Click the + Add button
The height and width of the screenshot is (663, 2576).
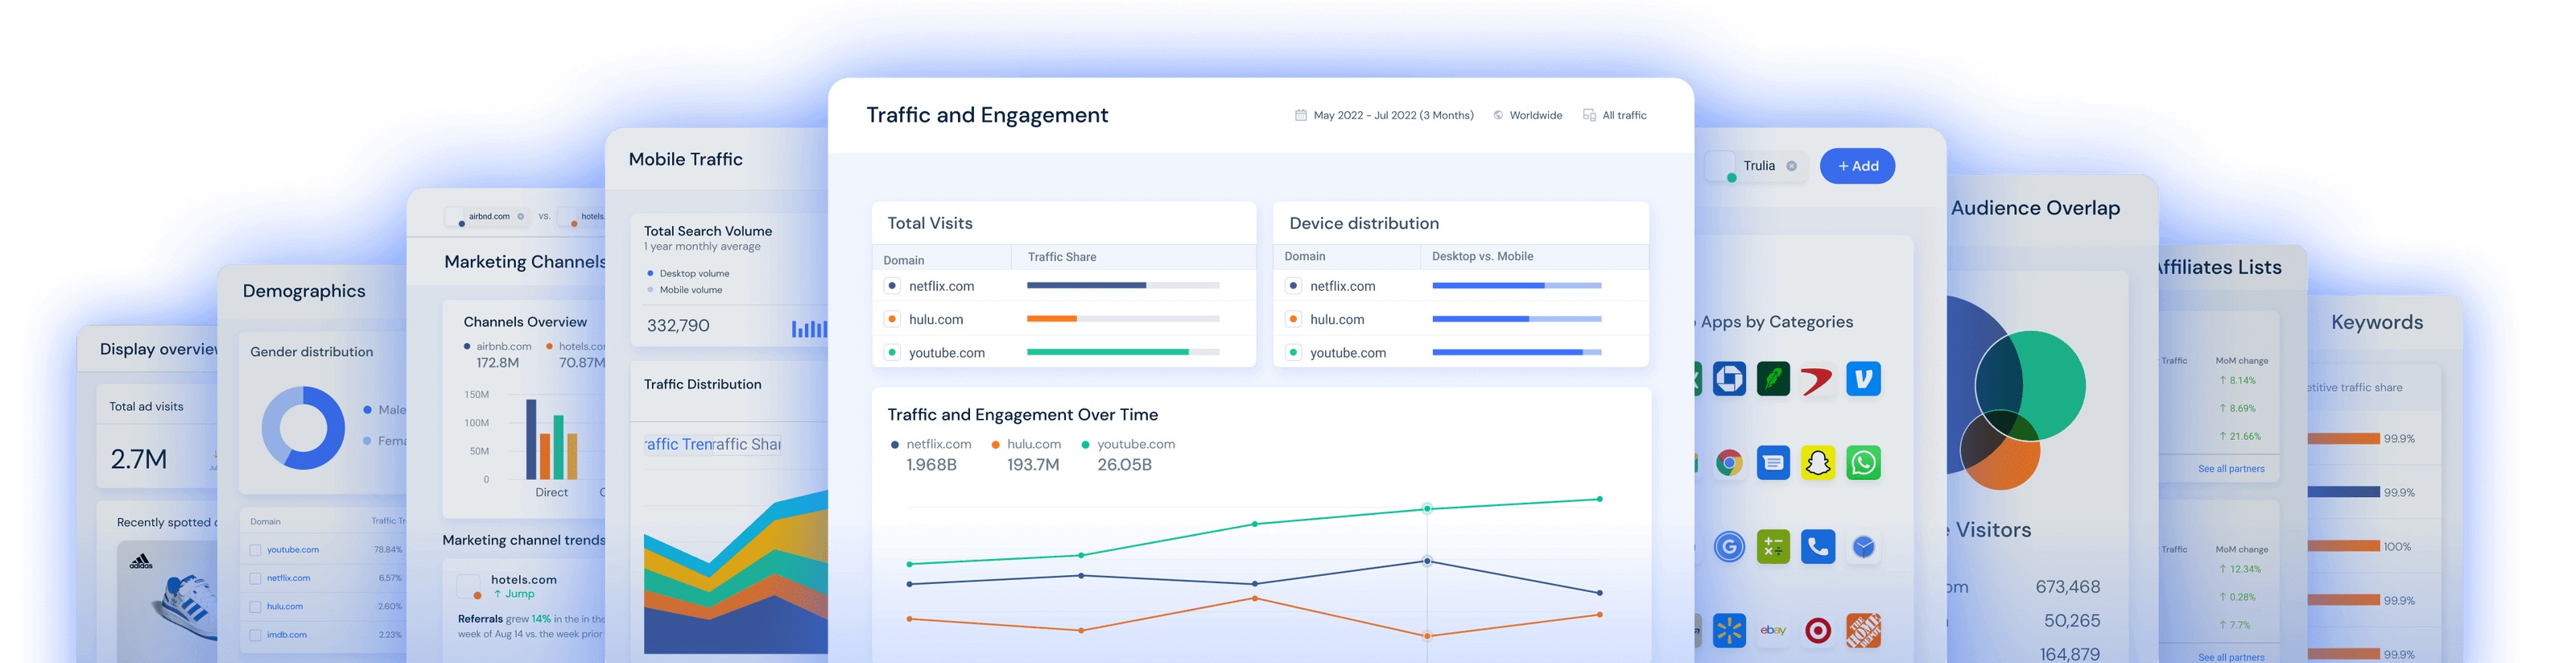pyautogui.click(x=1857, y=166)
